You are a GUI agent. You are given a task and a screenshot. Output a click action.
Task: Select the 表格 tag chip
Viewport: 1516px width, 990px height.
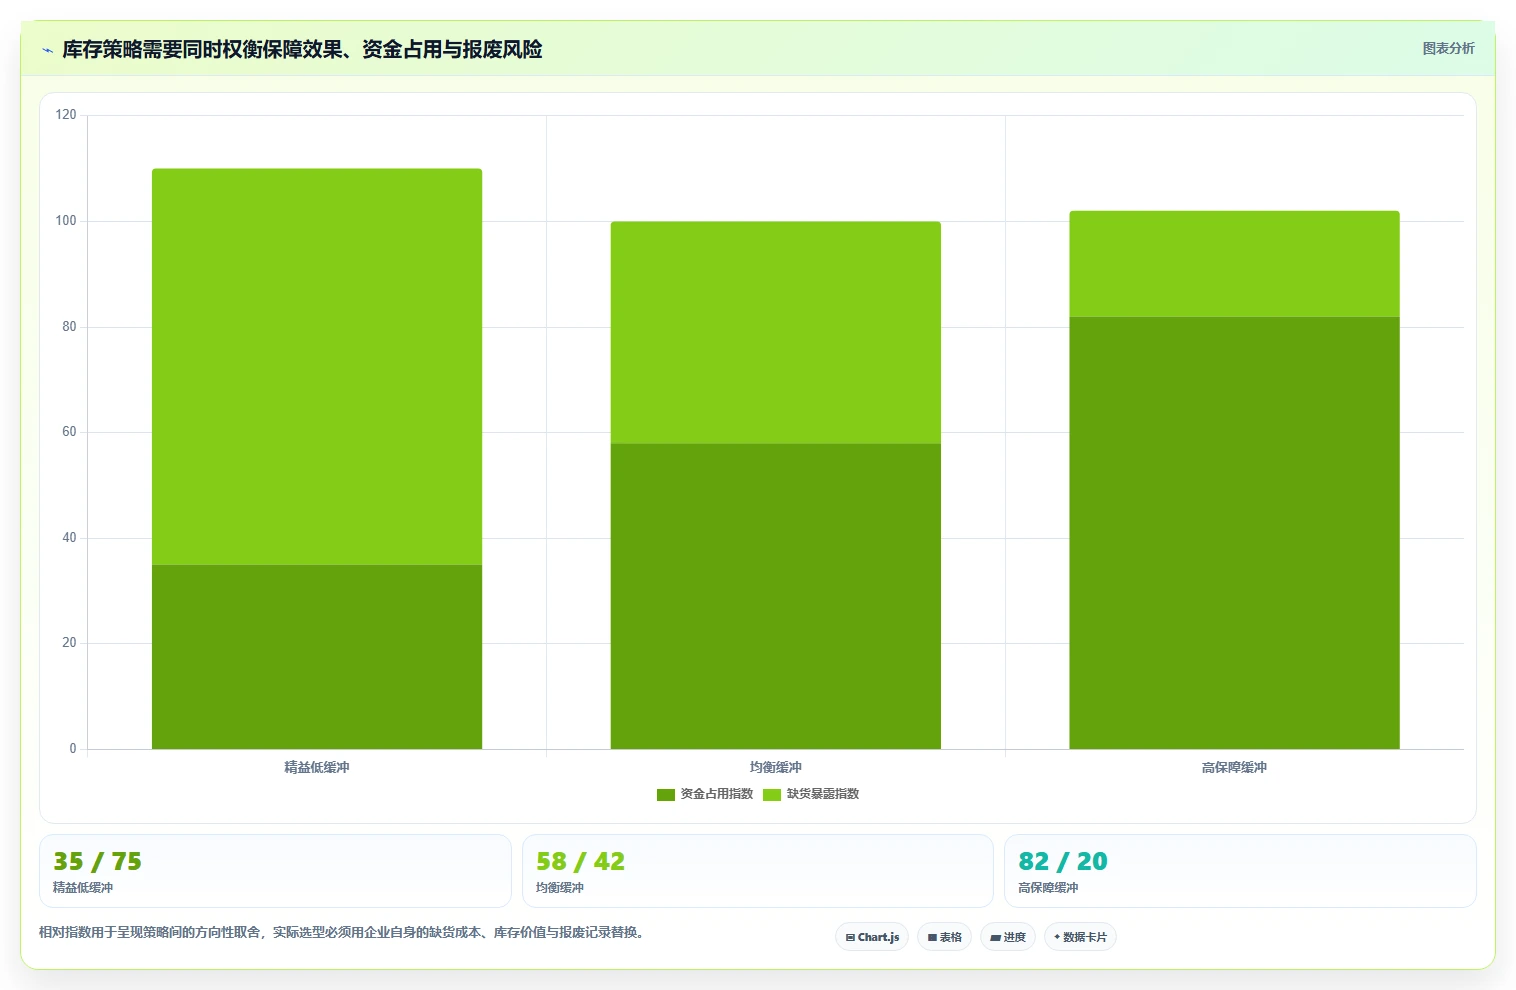(944, 937)
